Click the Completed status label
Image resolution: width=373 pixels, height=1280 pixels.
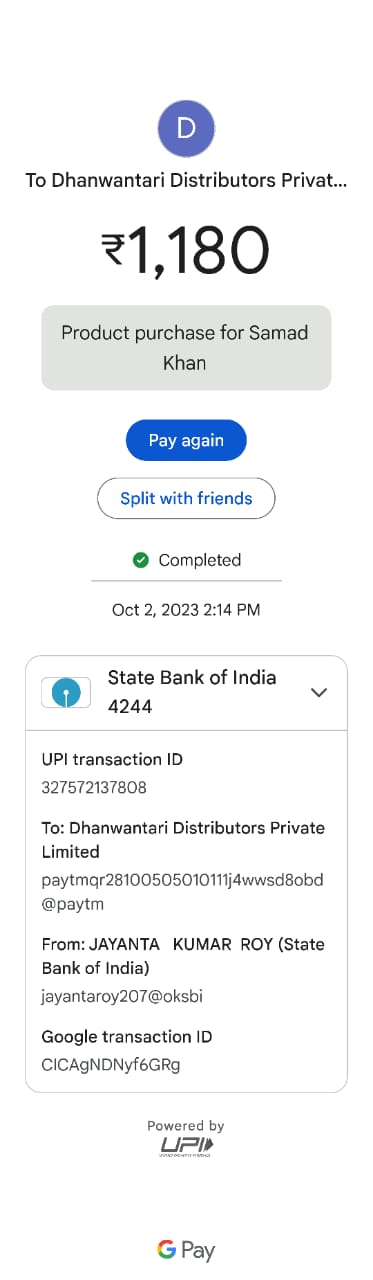(x=200, y=560)
